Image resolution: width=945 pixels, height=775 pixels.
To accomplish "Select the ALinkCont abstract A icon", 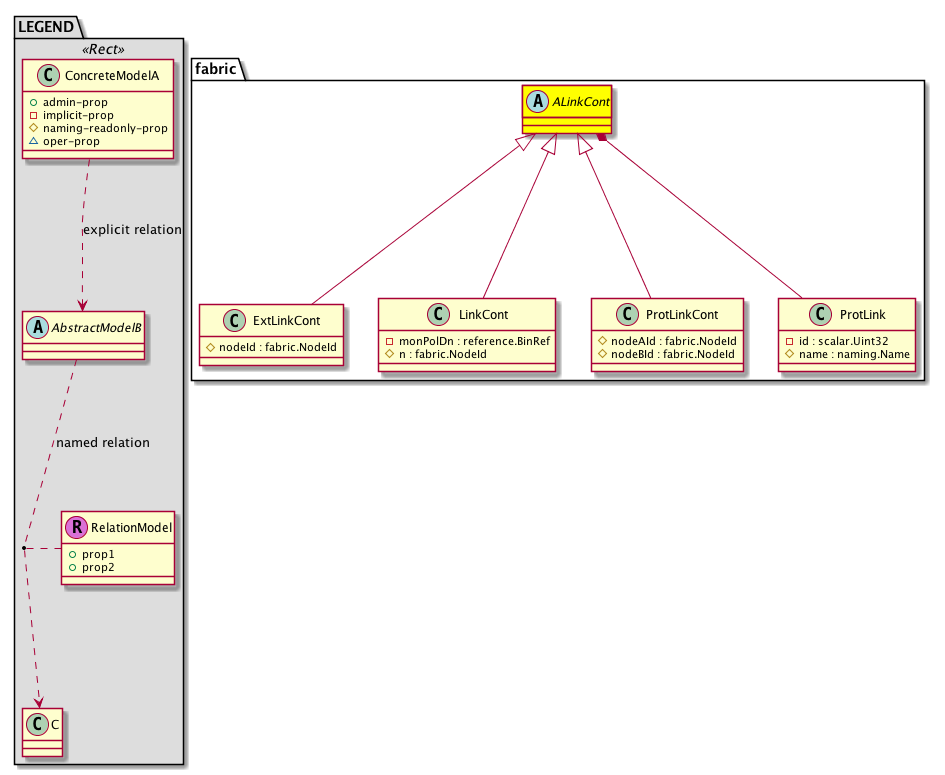I will click(x=536, y=99).
